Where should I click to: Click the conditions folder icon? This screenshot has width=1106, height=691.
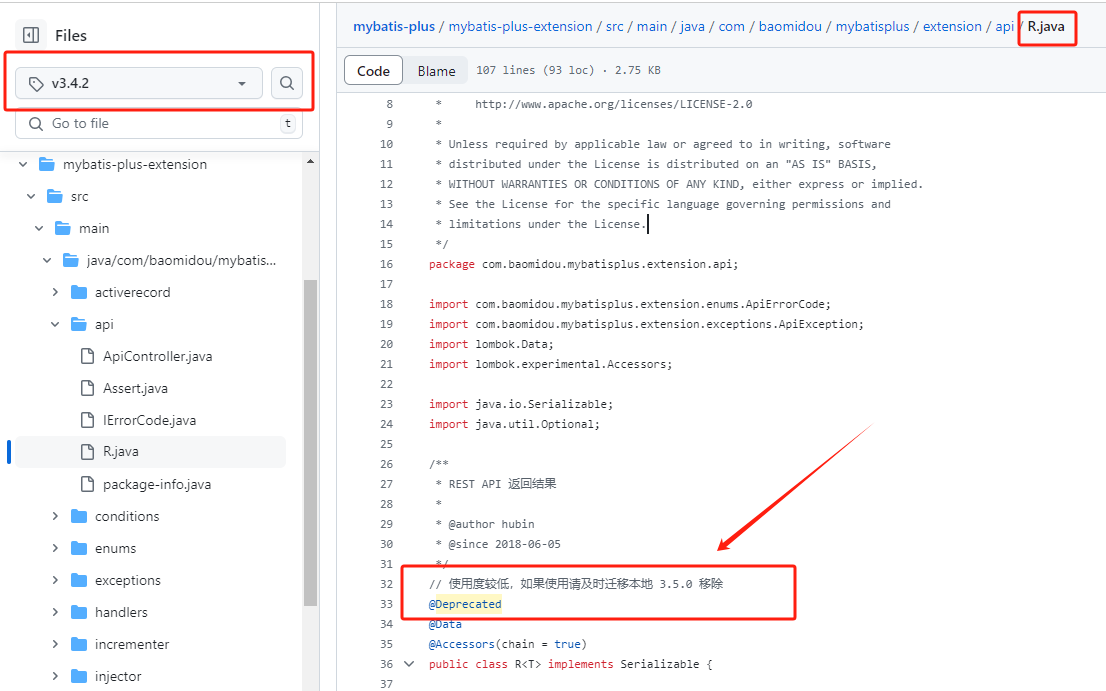pyautogui.click(x=79, y=516)
